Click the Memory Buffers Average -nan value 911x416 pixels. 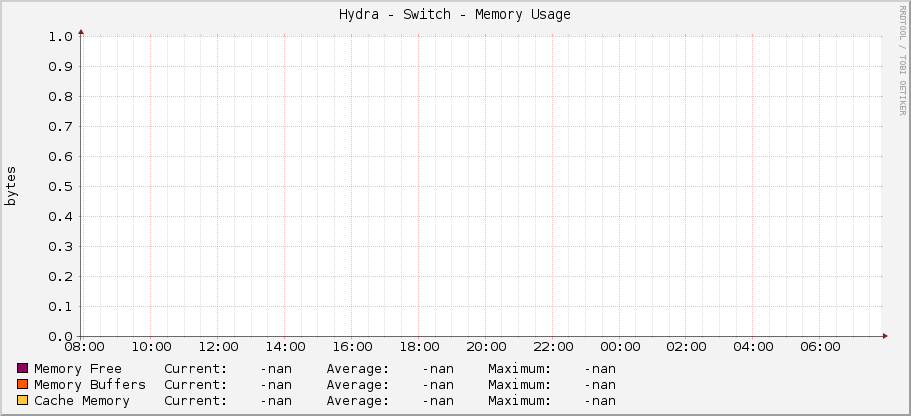click(438, 385)
